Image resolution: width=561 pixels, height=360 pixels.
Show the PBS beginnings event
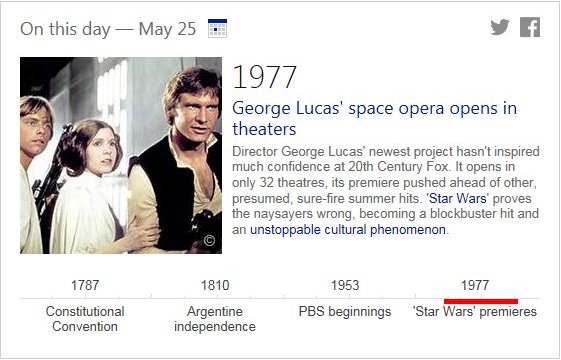tap(345, 311)
